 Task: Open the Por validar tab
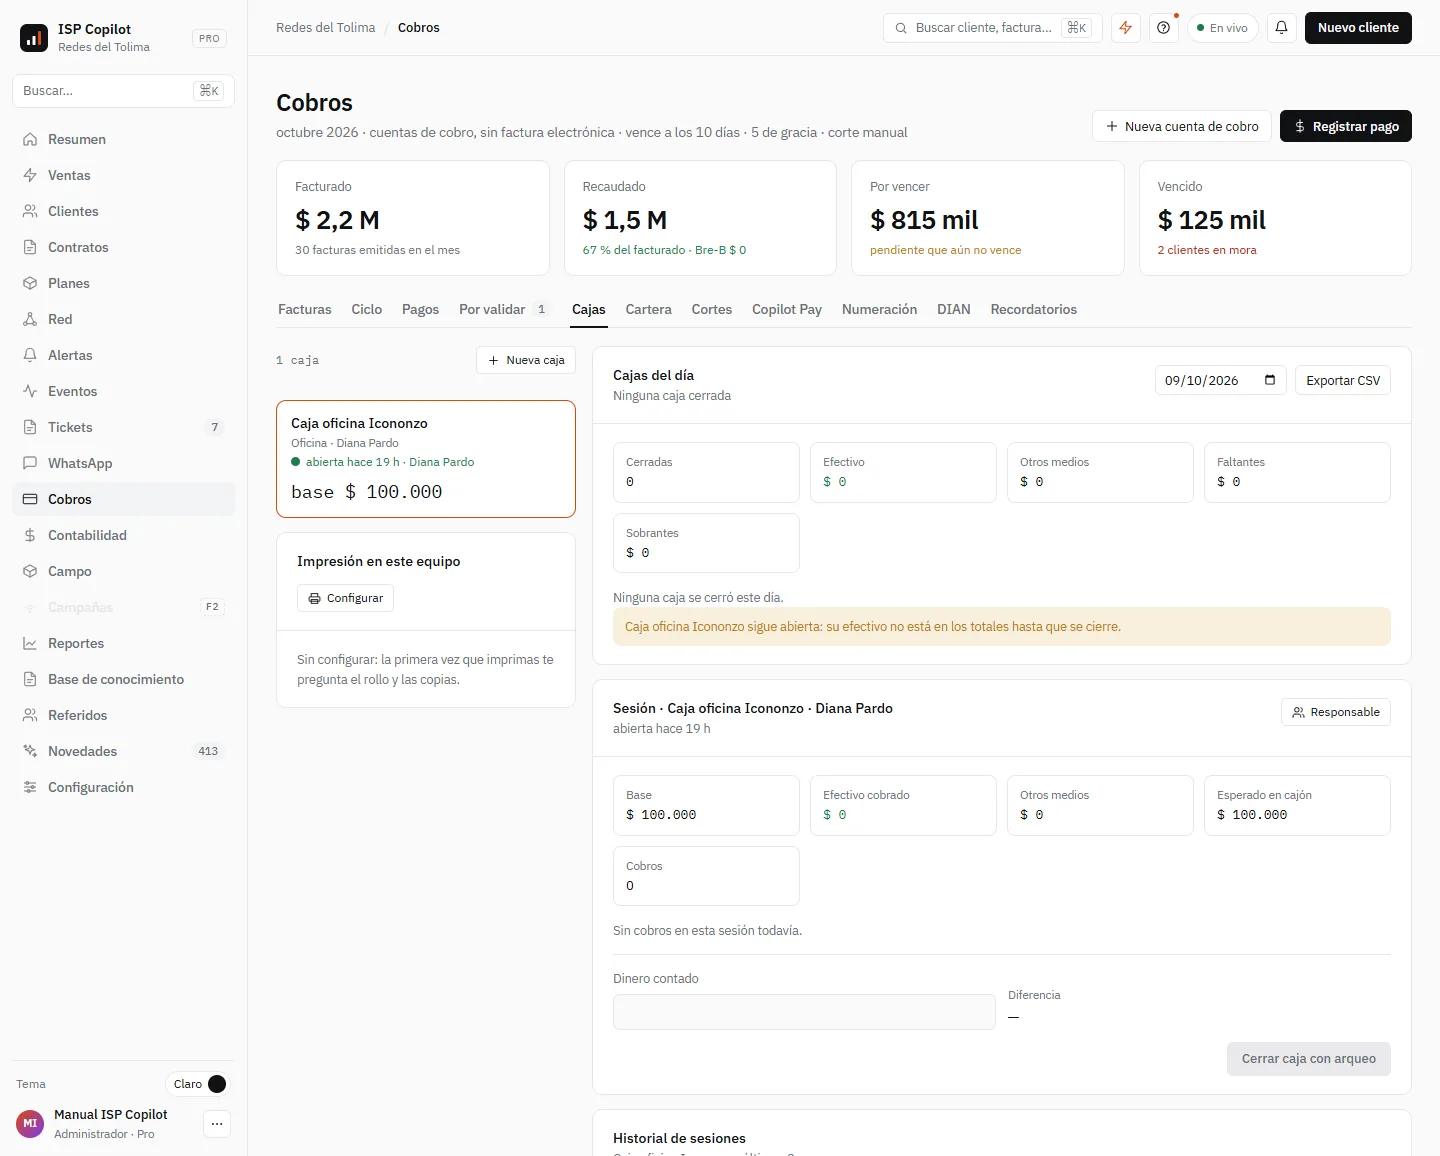(x=505, y=310)
